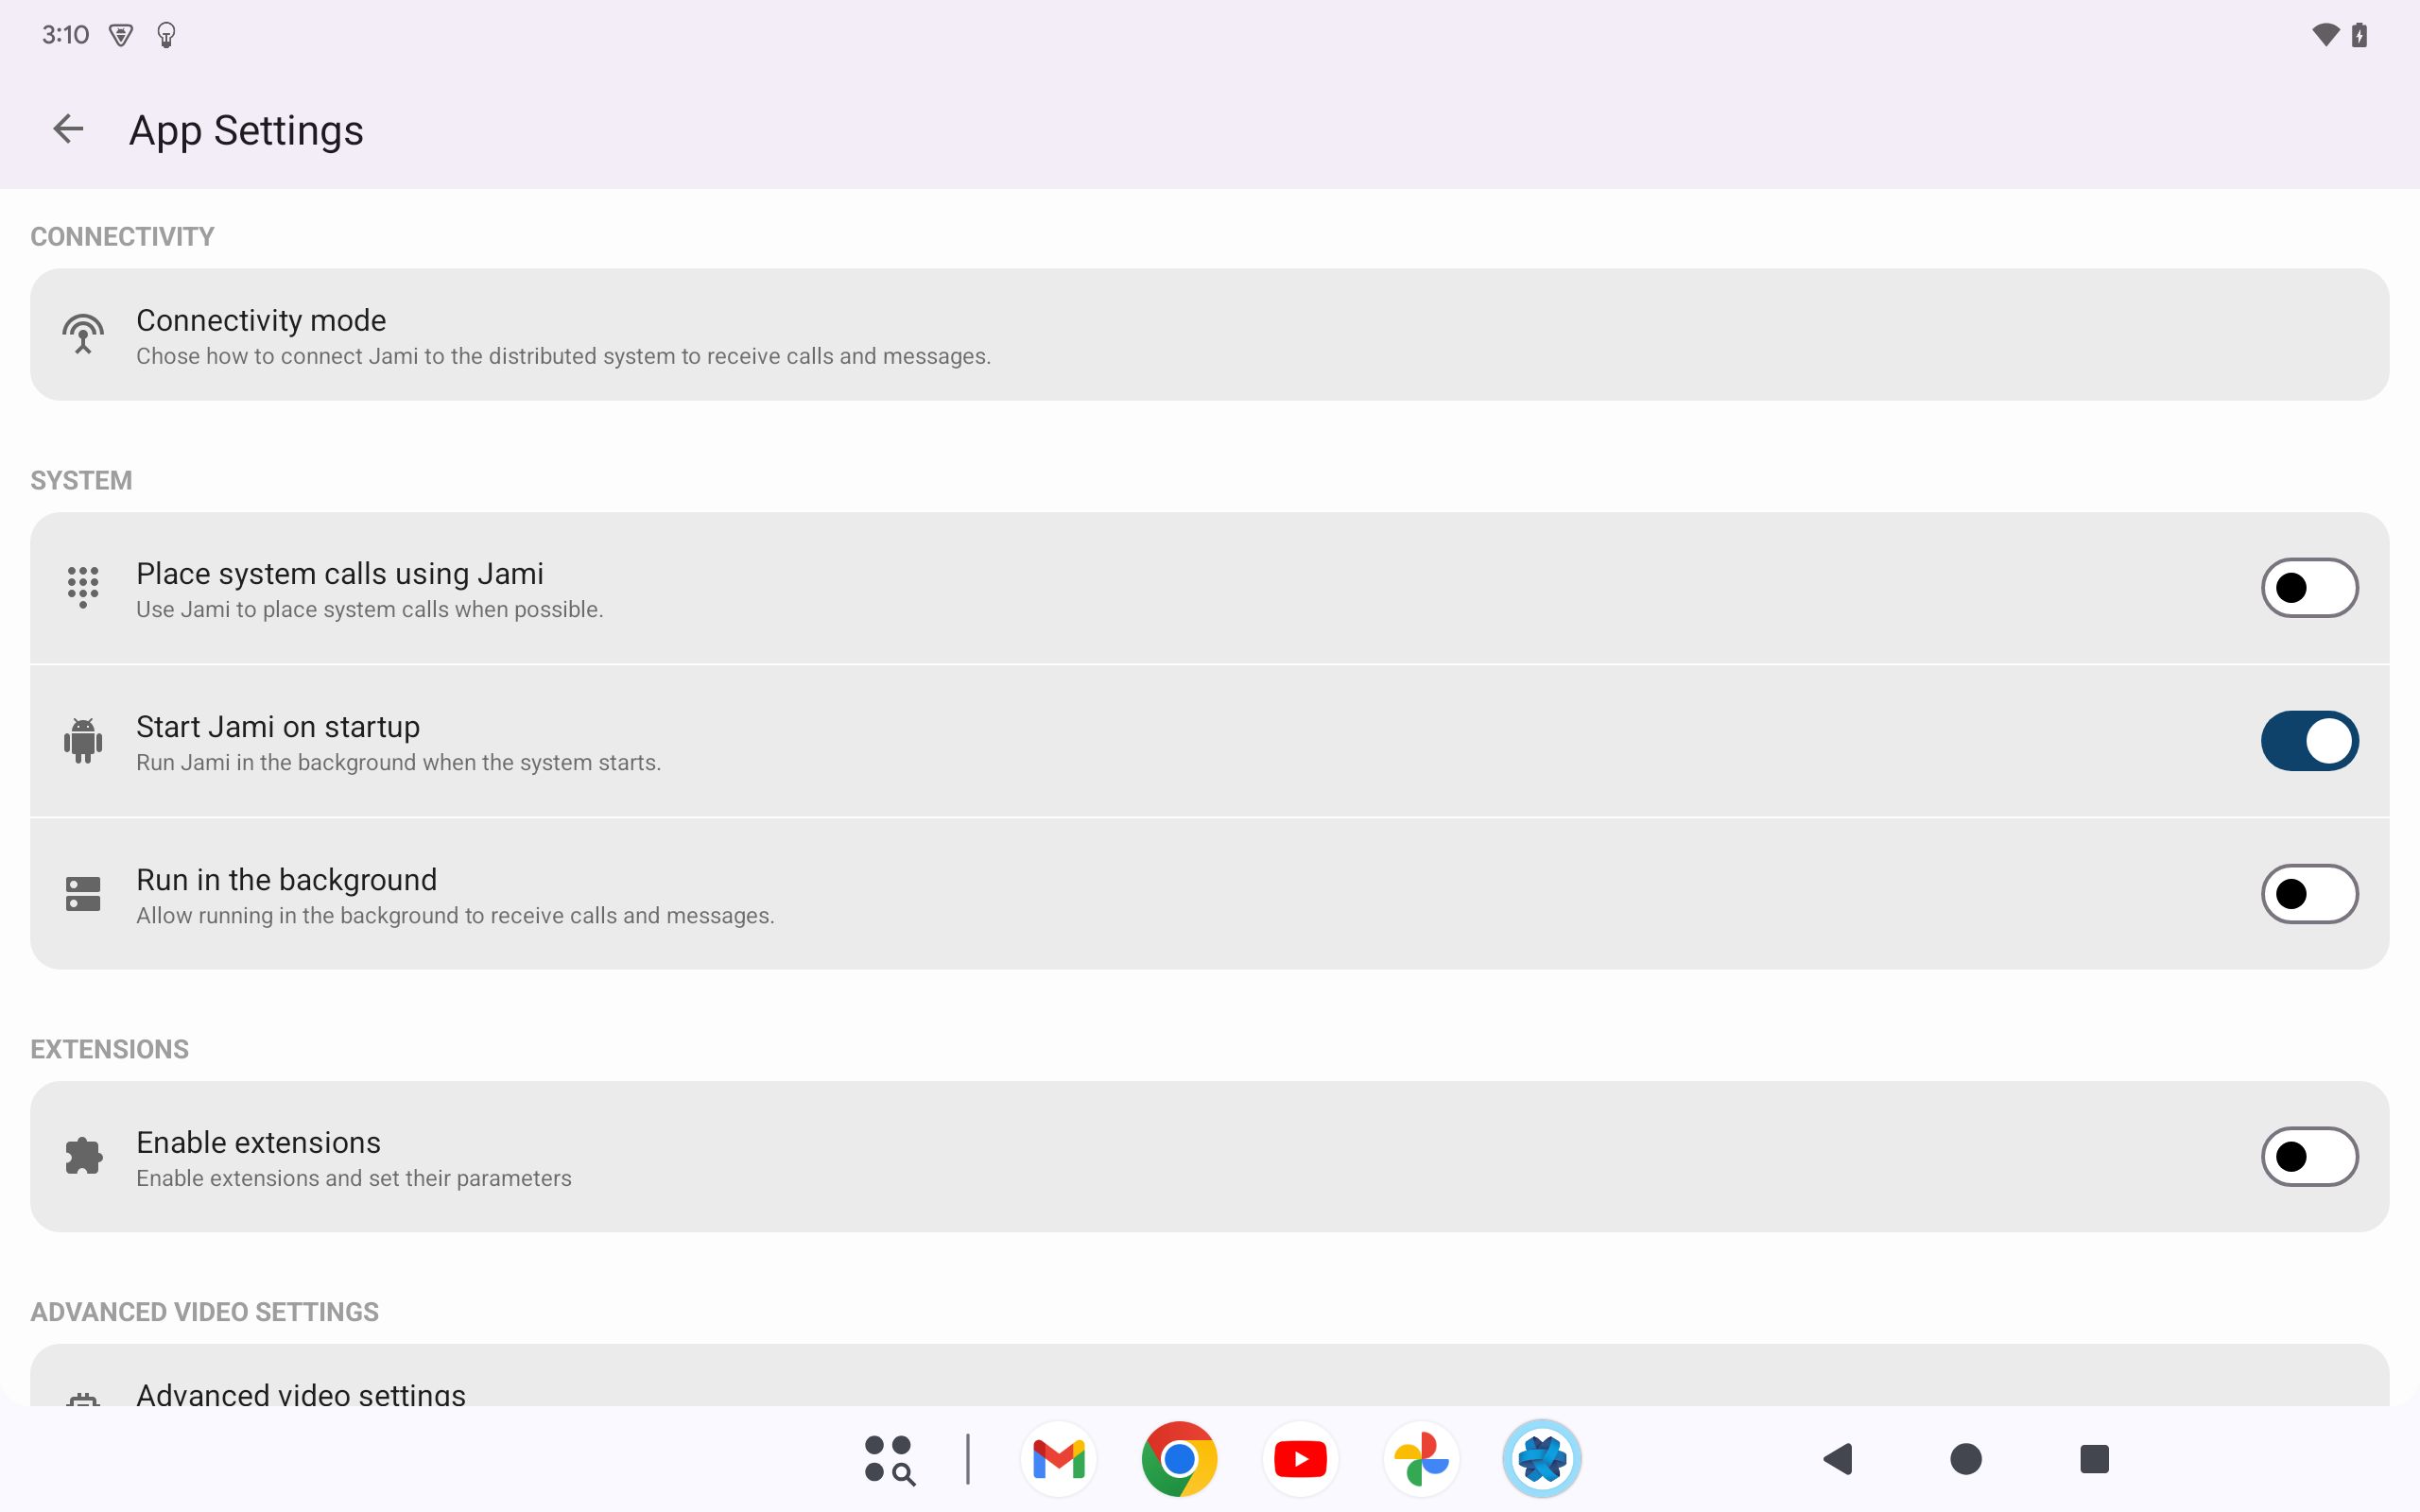Click the Connectivity mode antenna icon
2420x1512 pixels.
coord(83,335)
